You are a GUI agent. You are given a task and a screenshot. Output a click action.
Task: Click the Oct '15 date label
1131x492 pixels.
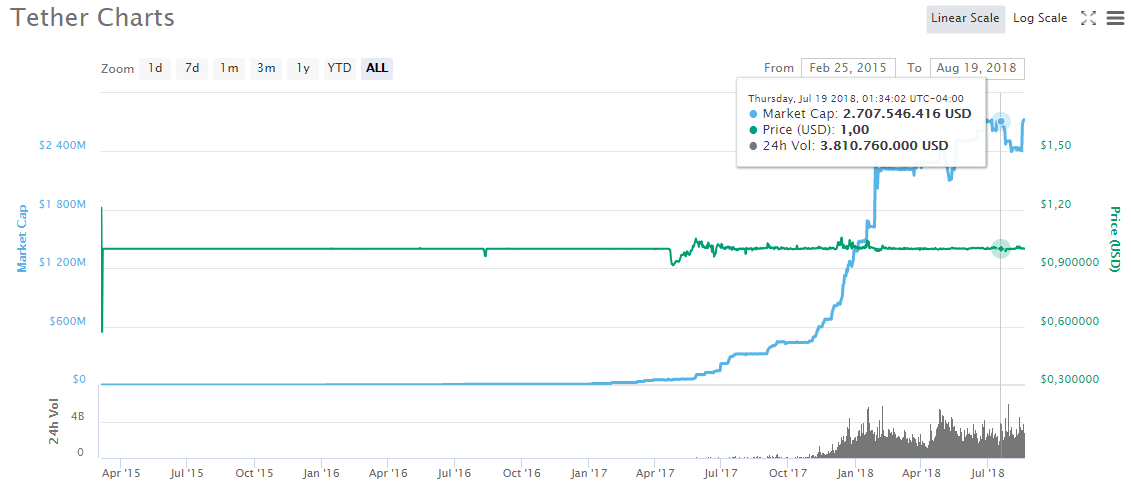pyautogui.click(x=255, y=473)
